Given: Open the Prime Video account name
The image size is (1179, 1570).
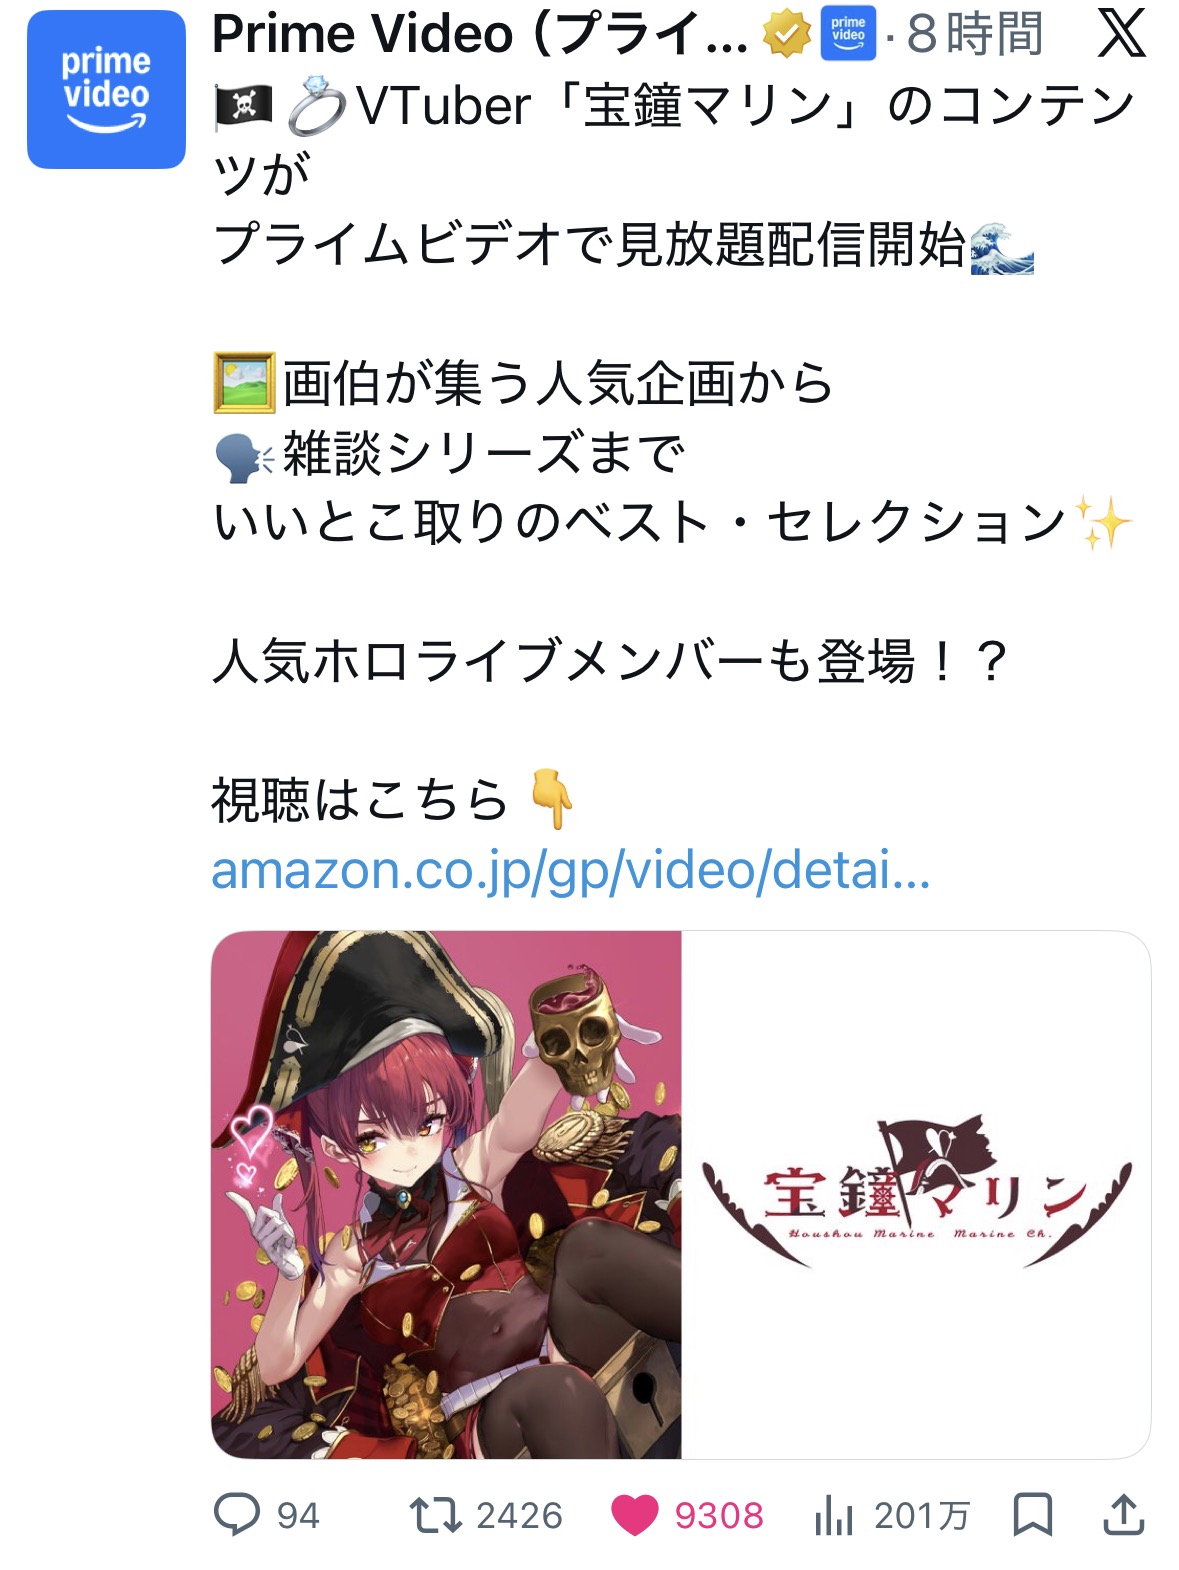Looking at the screenshot, I should (x=480, y=35).
